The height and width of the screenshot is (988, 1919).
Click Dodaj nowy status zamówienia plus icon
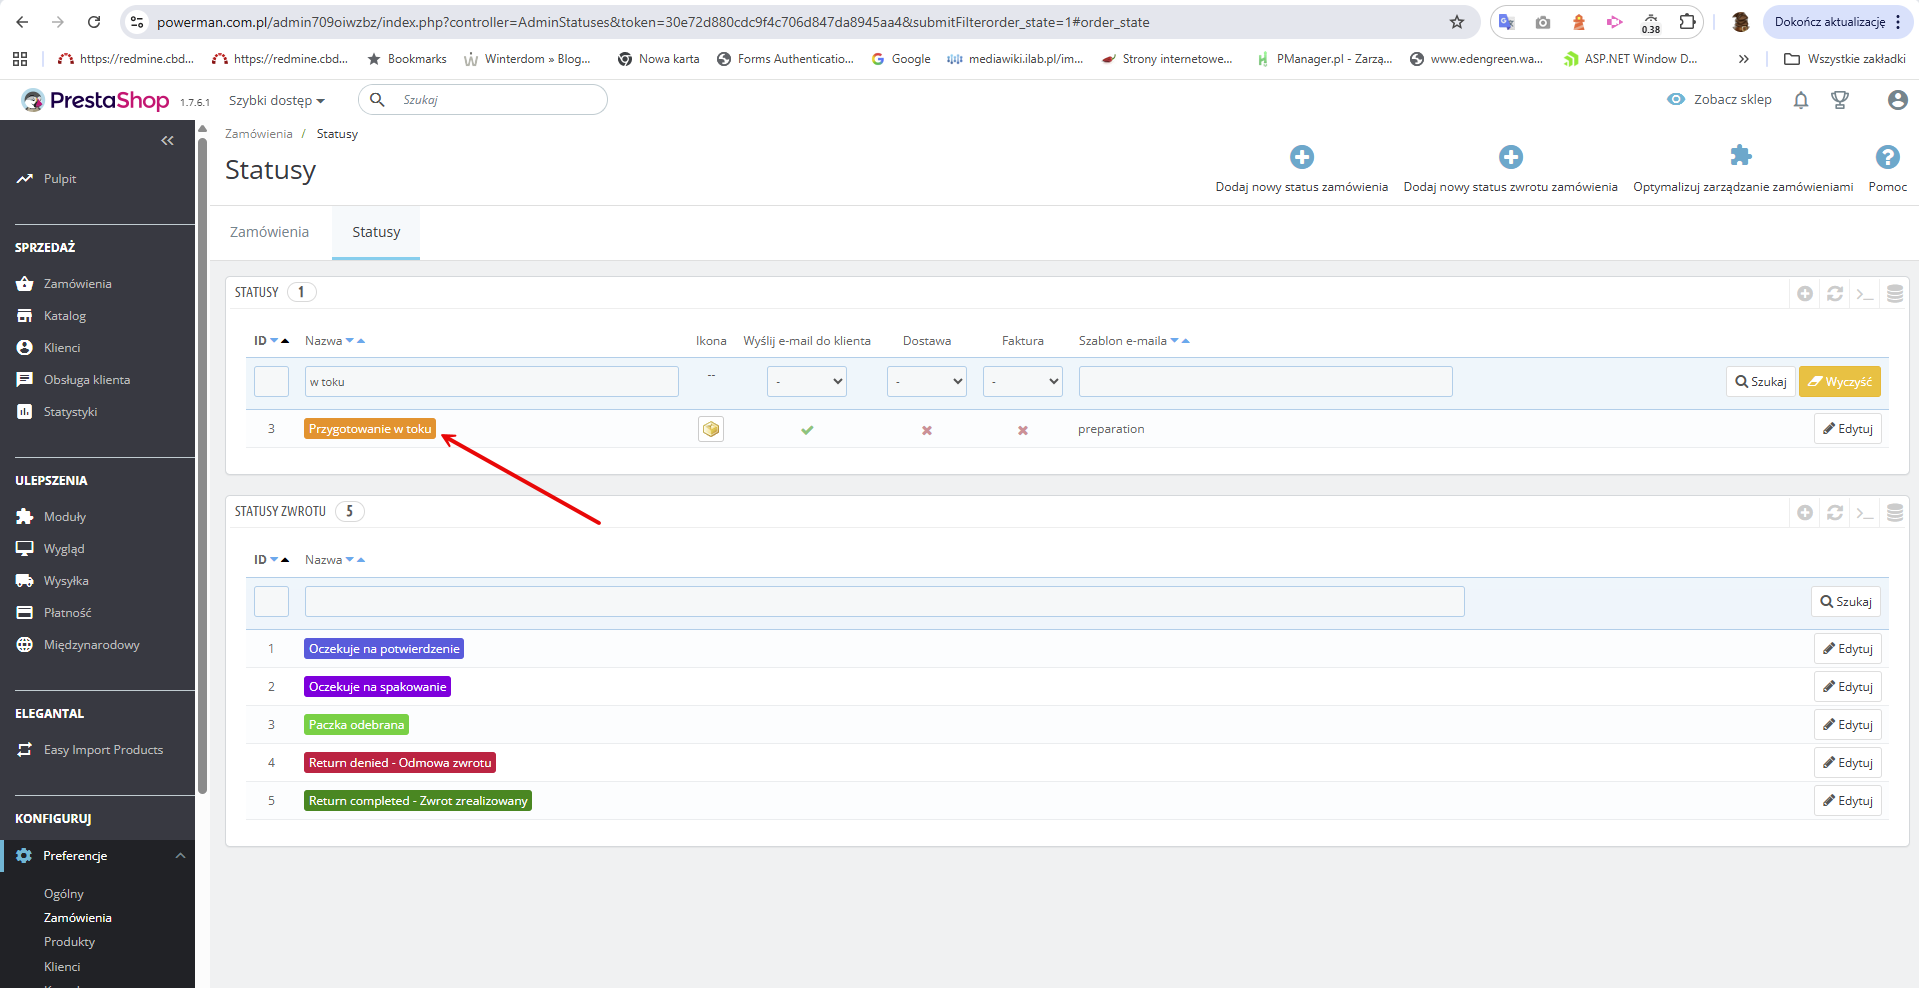click(1302, 157)
